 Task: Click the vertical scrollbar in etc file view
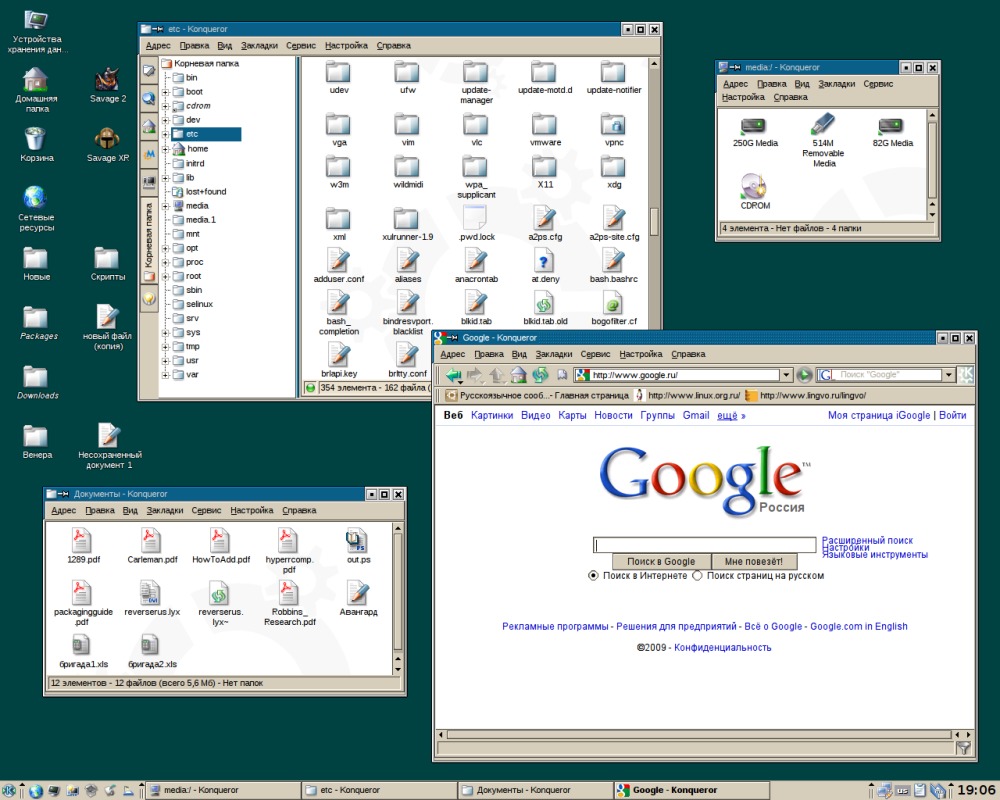[654, 221]
